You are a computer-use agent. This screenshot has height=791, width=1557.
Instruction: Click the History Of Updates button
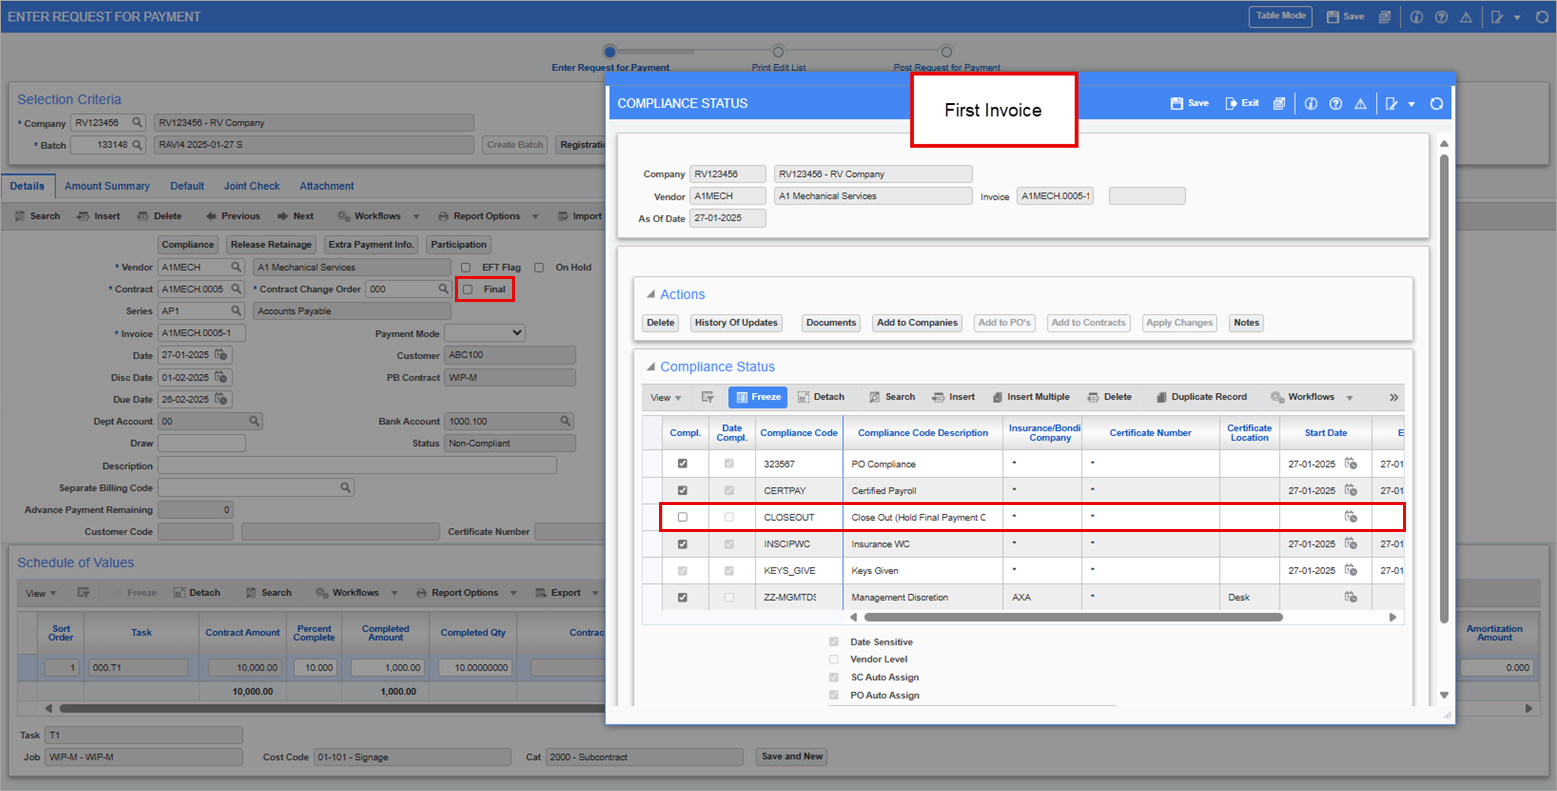pyautogui.click(x=736, y=322)
